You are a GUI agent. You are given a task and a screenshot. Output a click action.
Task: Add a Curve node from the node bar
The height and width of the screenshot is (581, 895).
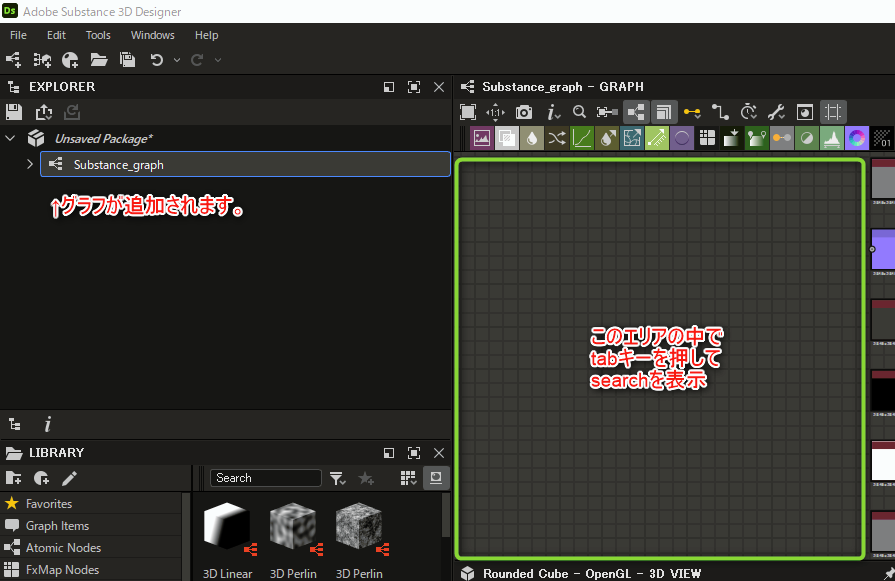pyautogui.click(x=582, y=138)
